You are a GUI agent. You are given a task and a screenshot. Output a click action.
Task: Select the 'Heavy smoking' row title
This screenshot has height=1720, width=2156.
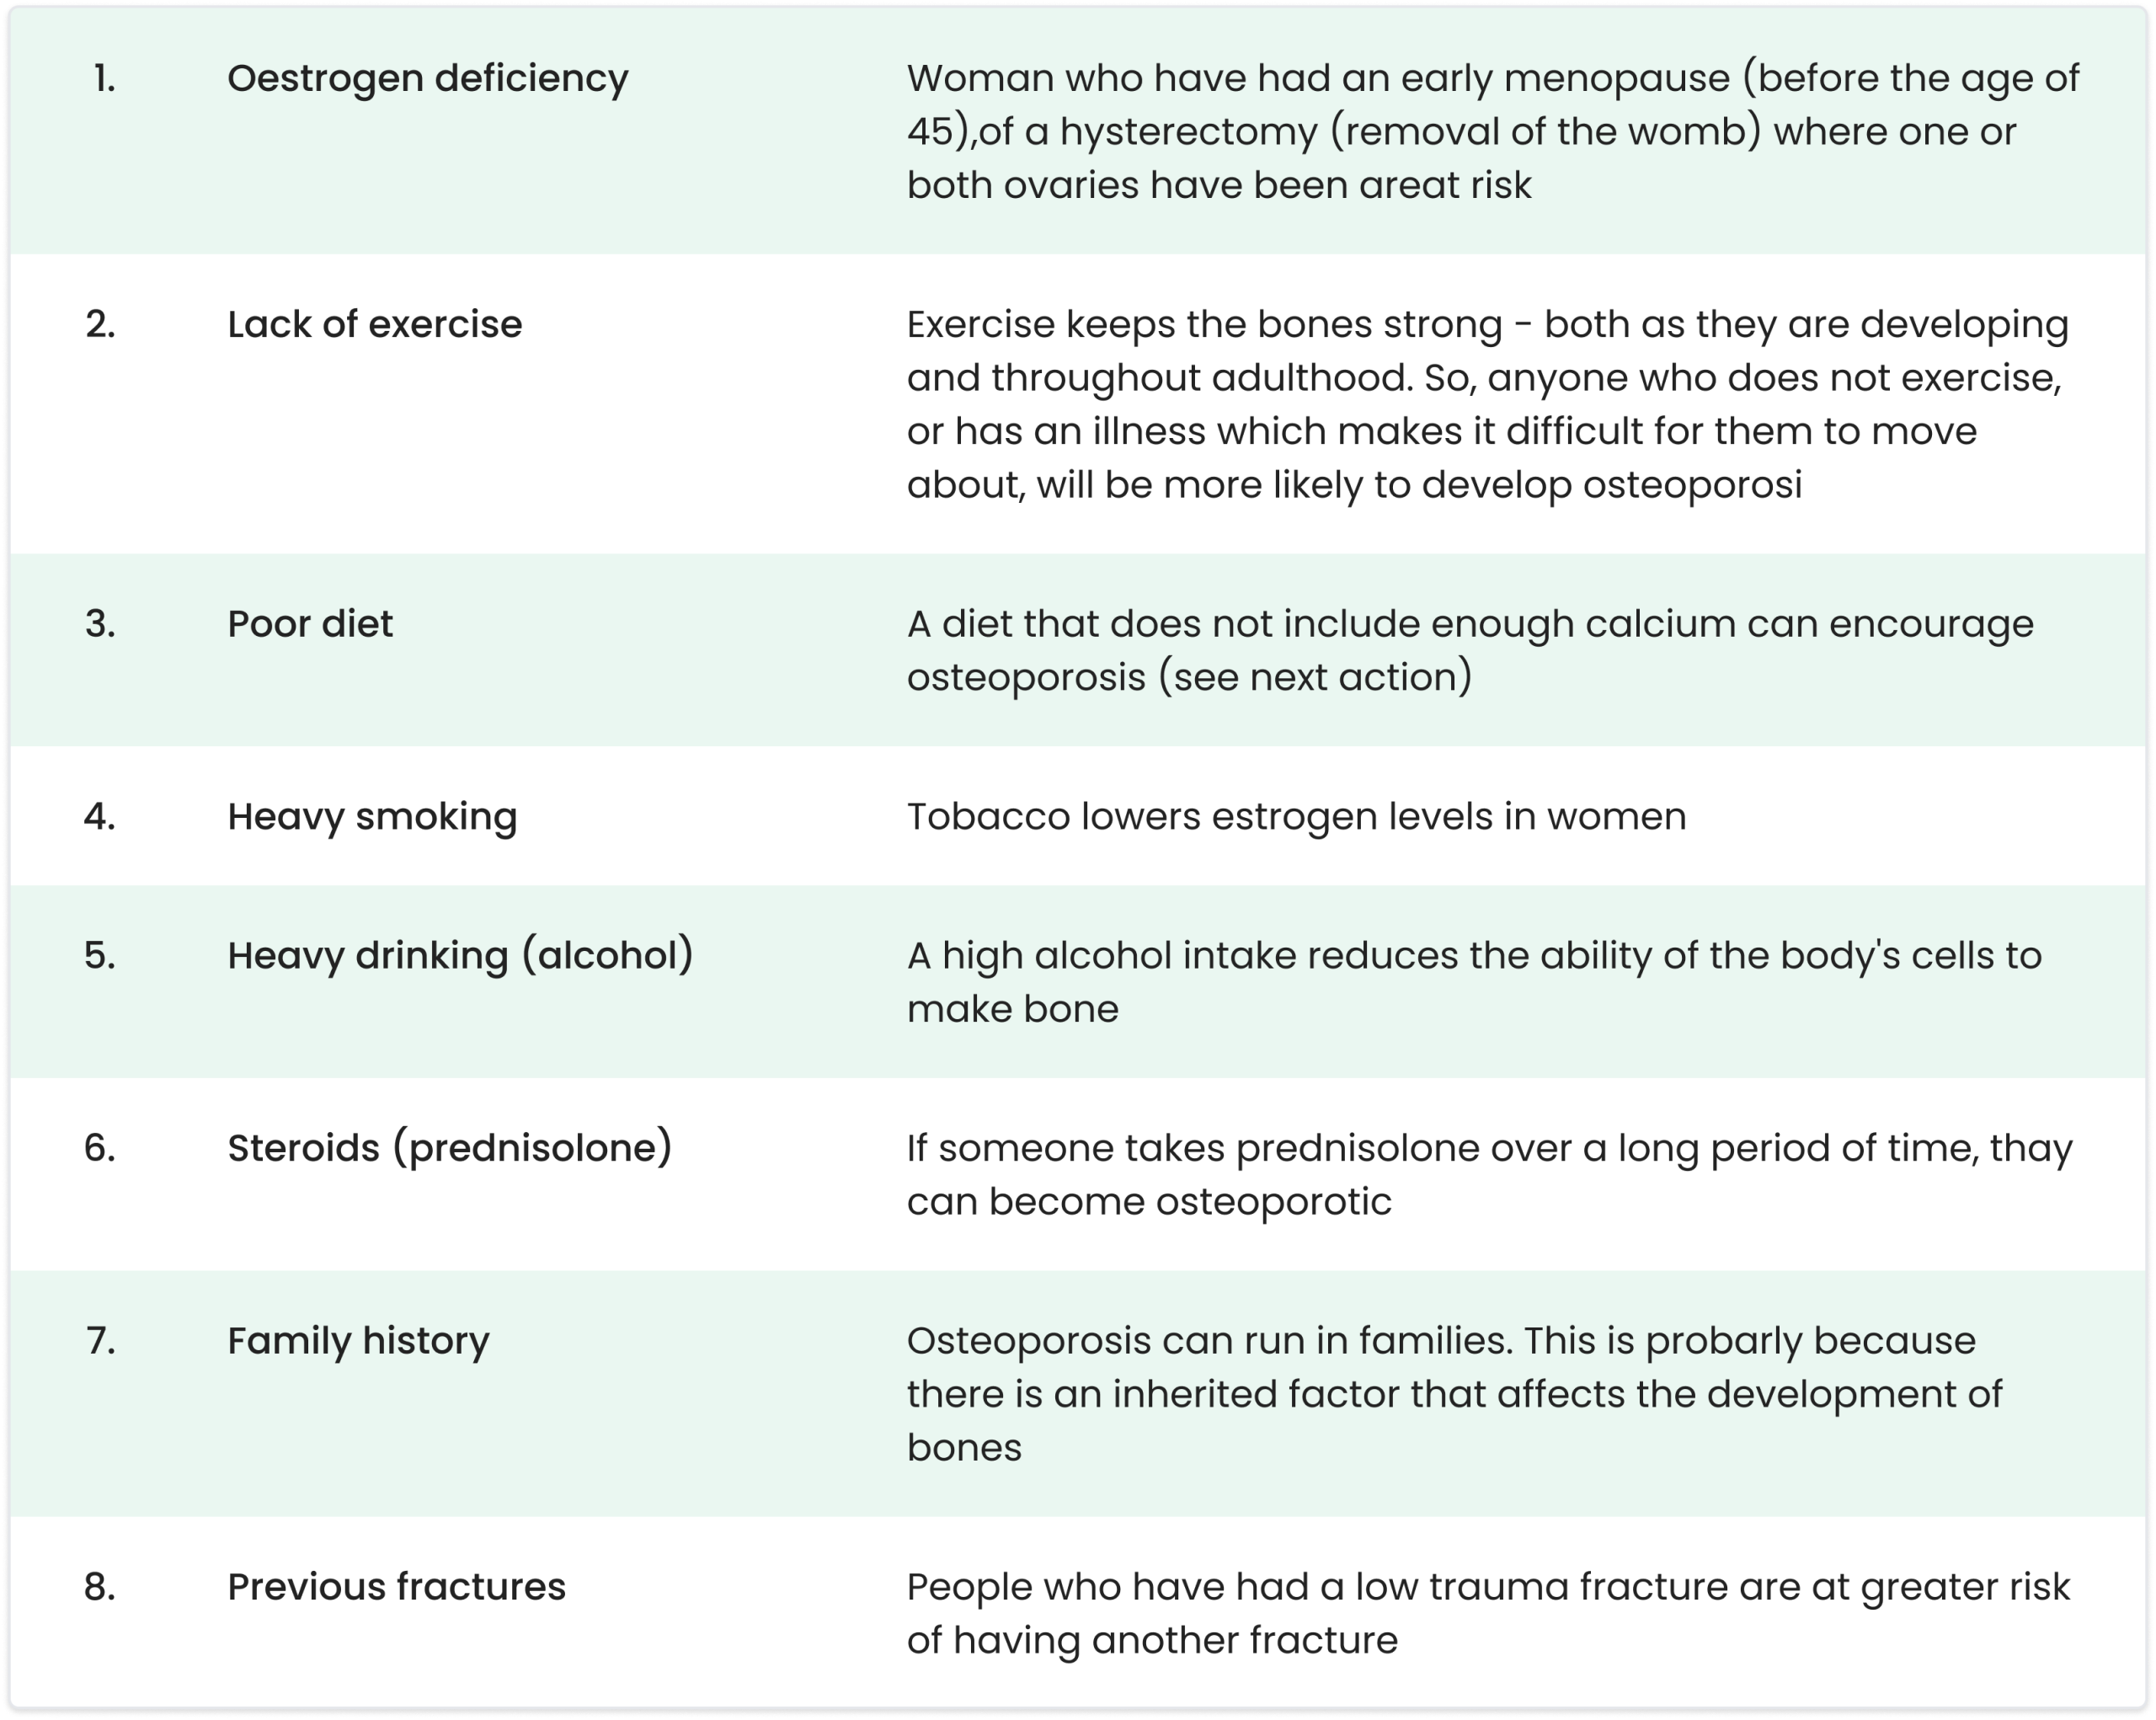click(x=372, y=816)
